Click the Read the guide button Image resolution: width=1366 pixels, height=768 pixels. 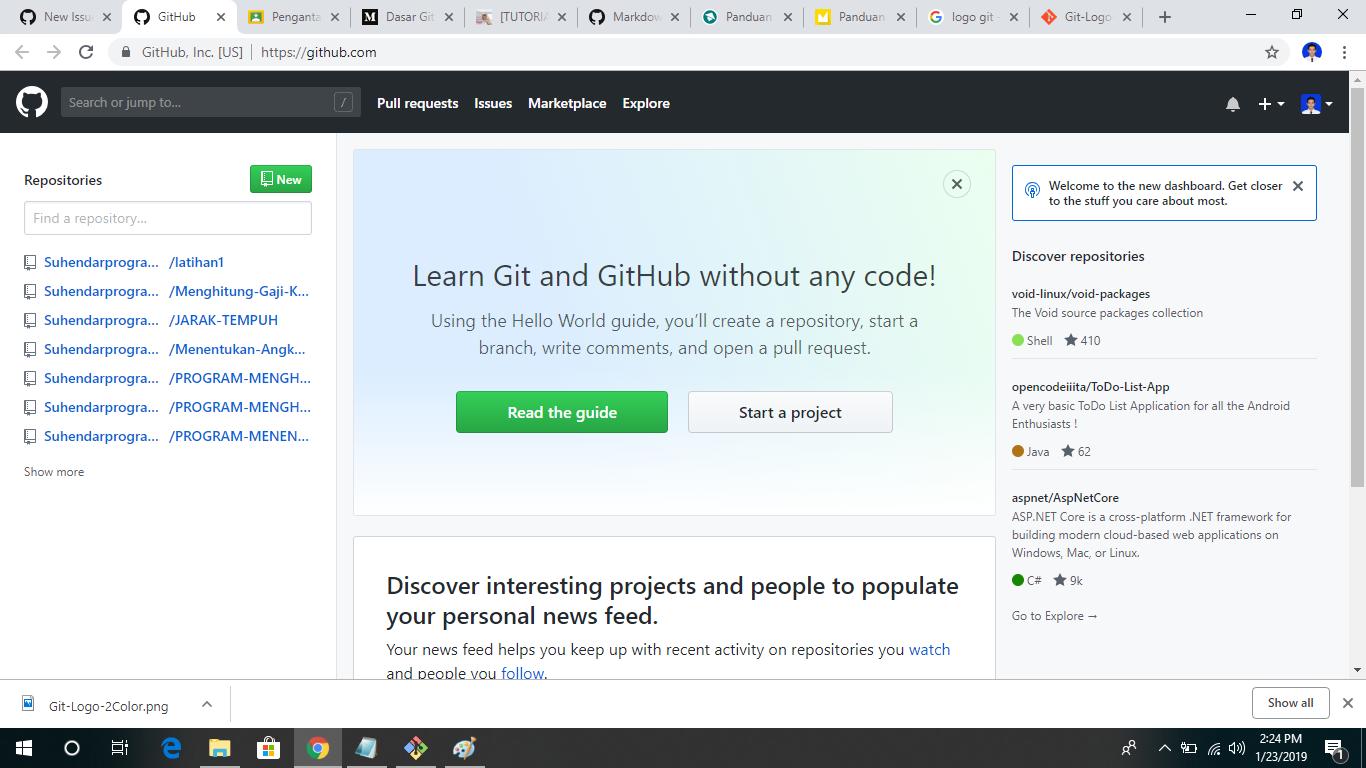tap(562, 412)
